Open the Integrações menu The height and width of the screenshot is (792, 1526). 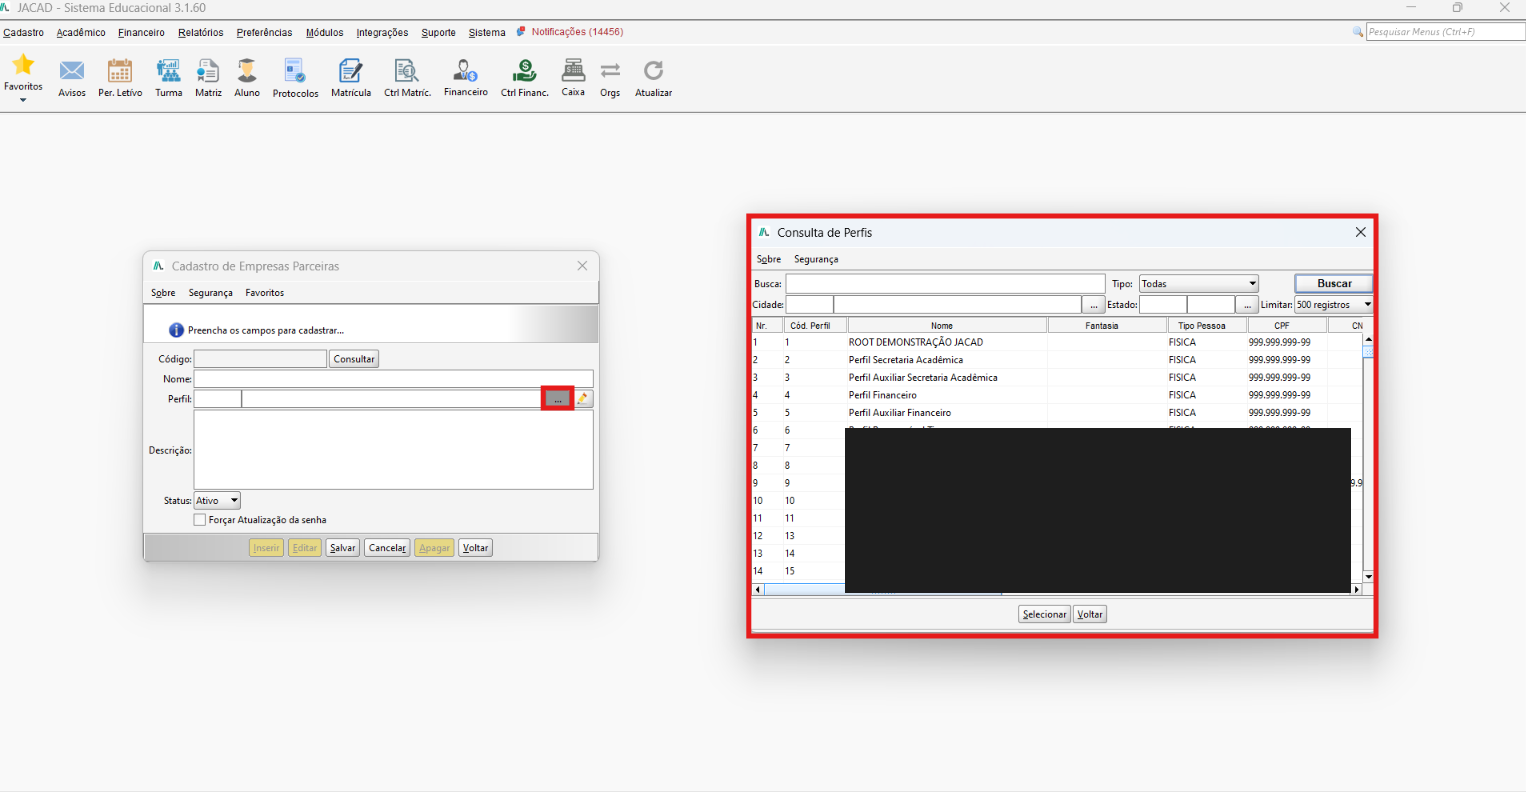click(382, 32)
